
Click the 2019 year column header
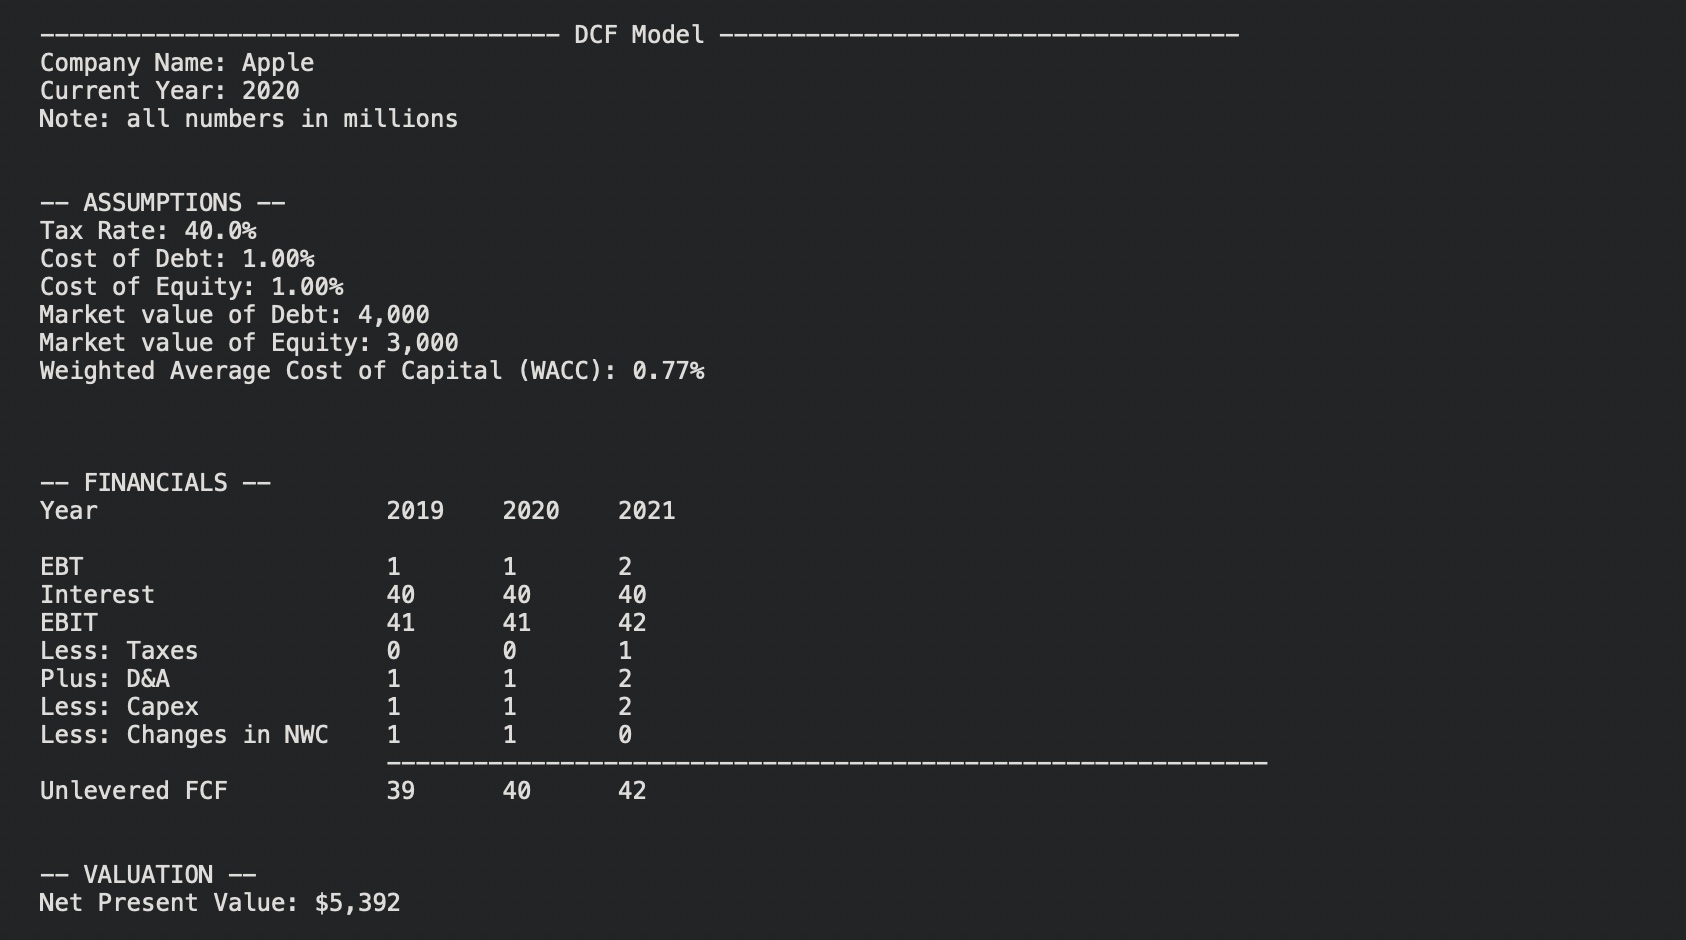[415, 511]
